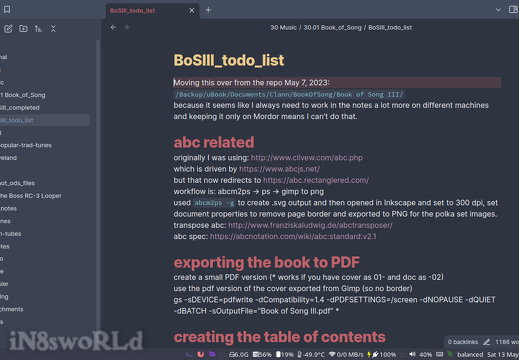Click the -49.9°C temperature indicator
The image size is (519, 360).
pos(311,355)
